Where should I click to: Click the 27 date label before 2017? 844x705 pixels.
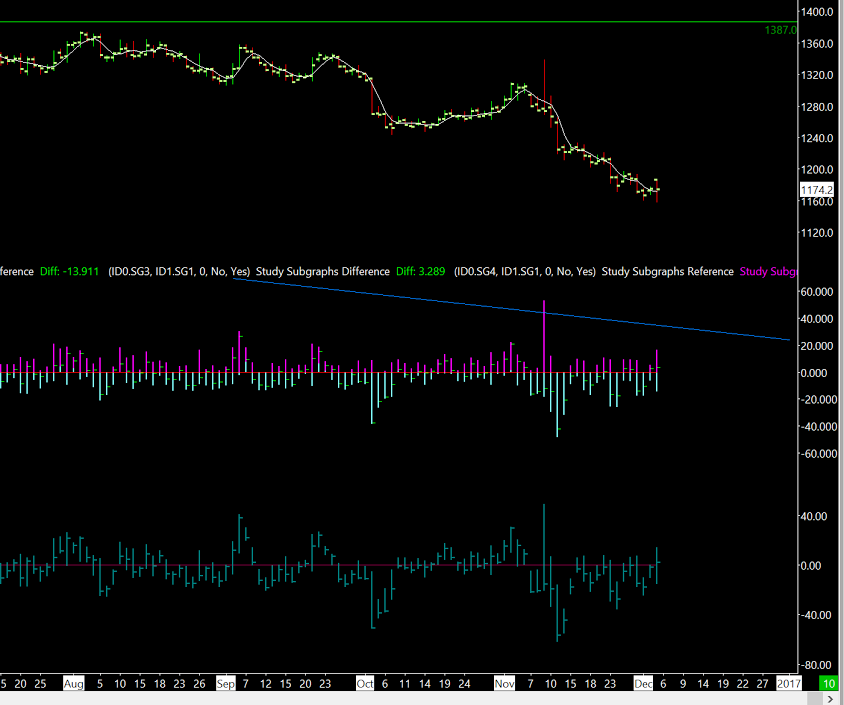[x=762, y=683]
